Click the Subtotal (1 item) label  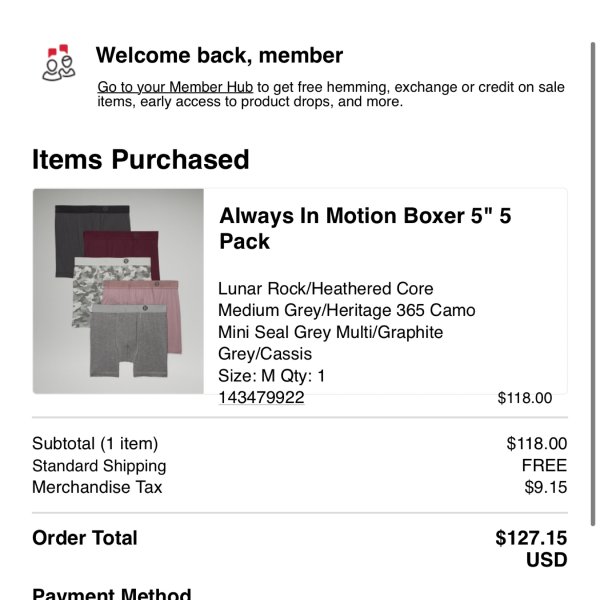tap(95, 443)
